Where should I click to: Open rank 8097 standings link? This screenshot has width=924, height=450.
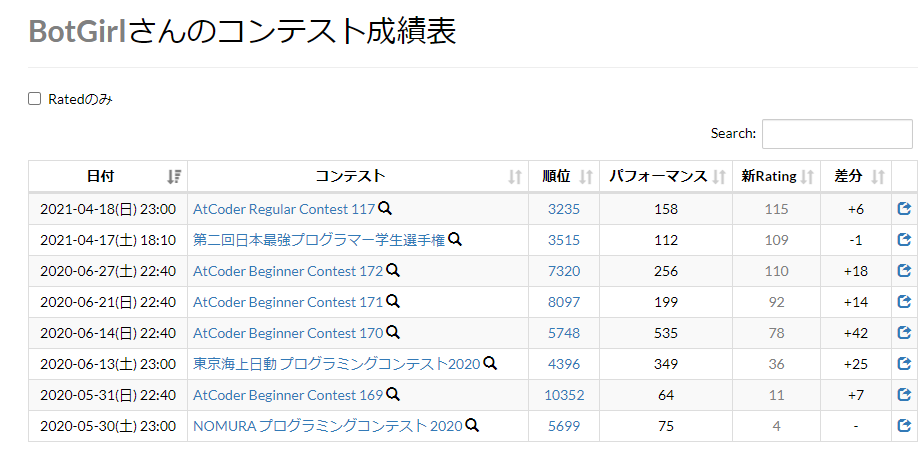[564, 302]
